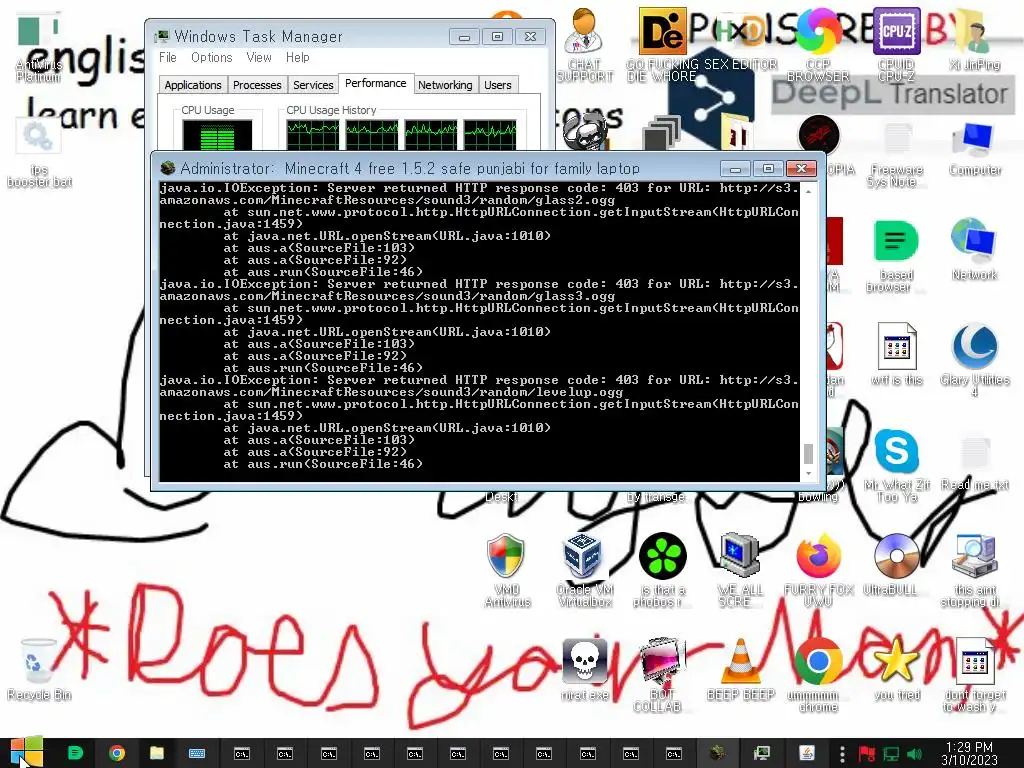
Task: Launch Oracle VM VirtualBox
Action: (x=584, y=570)
